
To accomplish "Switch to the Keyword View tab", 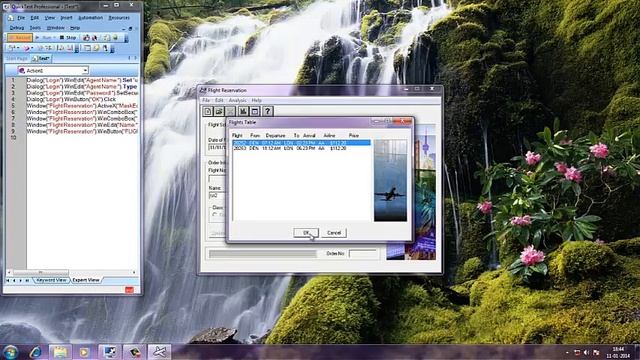I will (x=51, y=280).
